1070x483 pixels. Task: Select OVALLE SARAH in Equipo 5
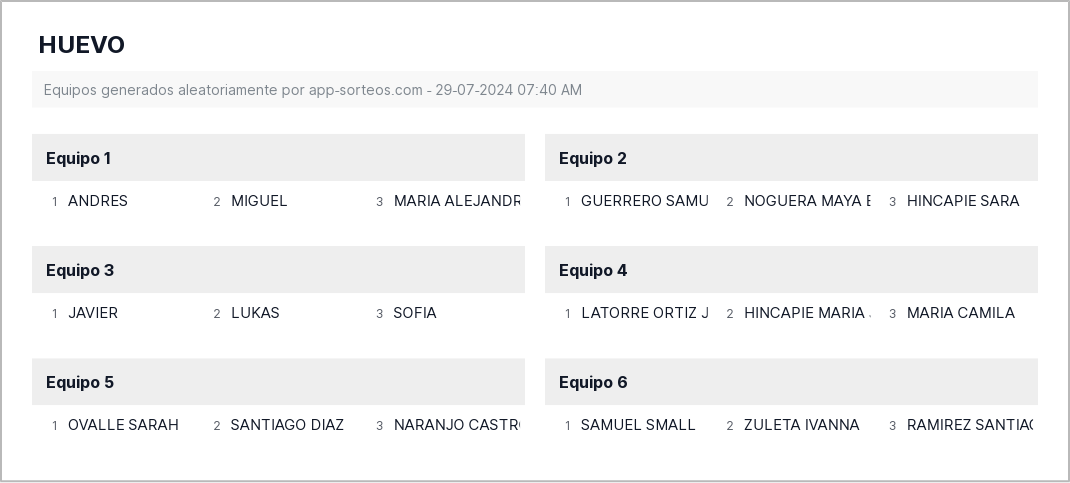point(123,425)
